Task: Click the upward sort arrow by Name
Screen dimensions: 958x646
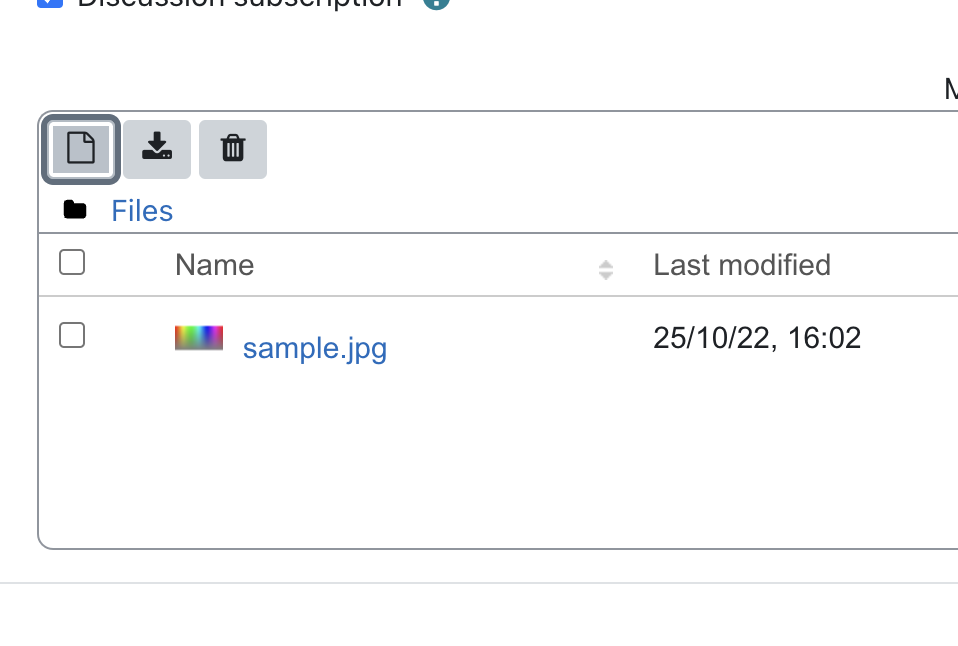Action: point(605,264)
